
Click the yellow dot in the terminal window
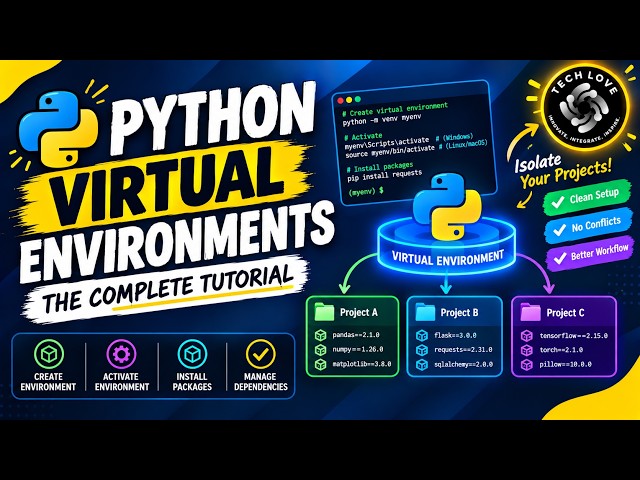pos(349,100)
